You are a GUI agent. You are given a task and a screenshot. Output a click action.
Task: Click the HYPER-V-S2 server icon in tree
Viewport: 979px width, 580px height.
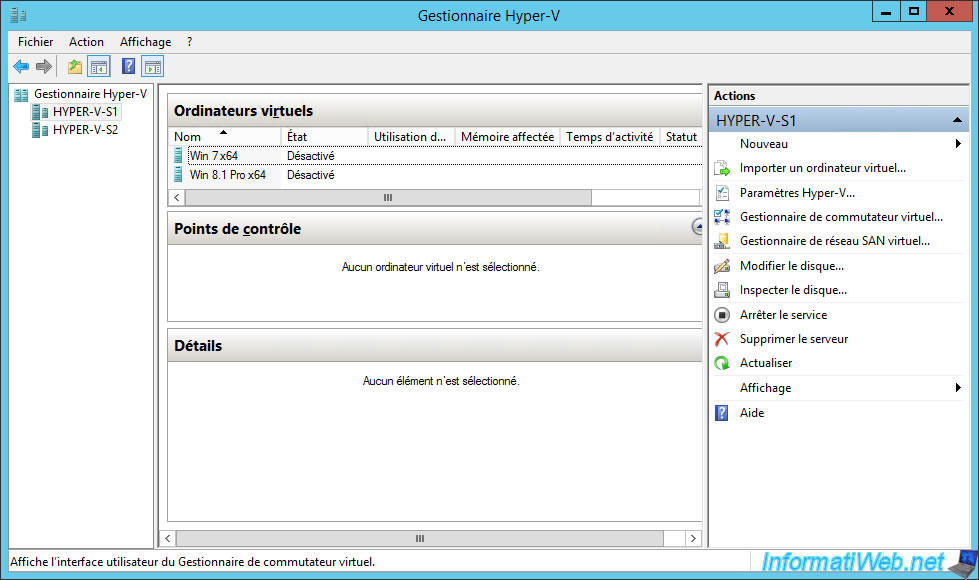[40, 130]
